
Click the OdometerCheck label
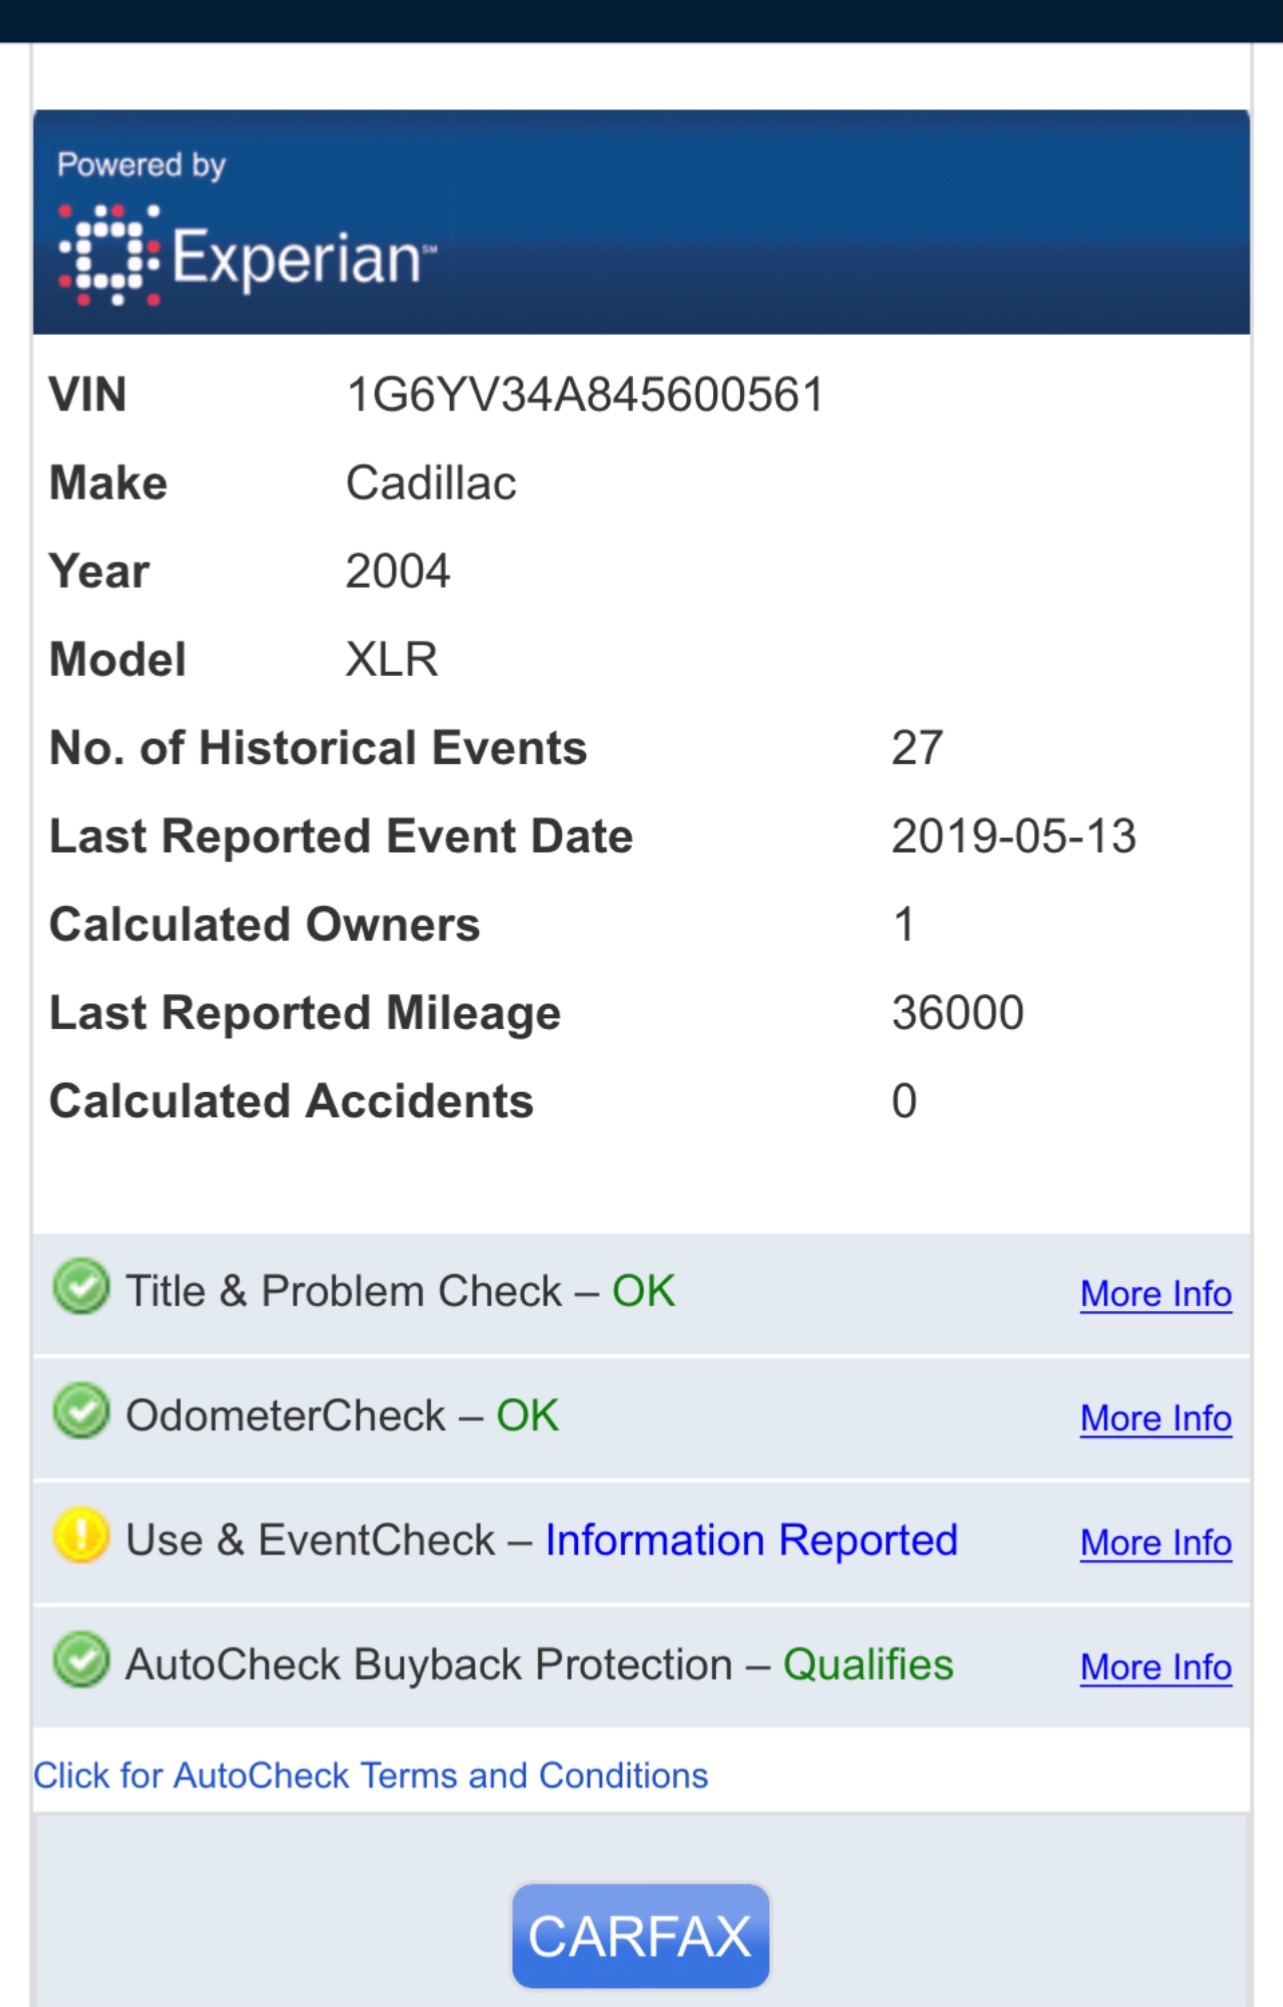285,1415
